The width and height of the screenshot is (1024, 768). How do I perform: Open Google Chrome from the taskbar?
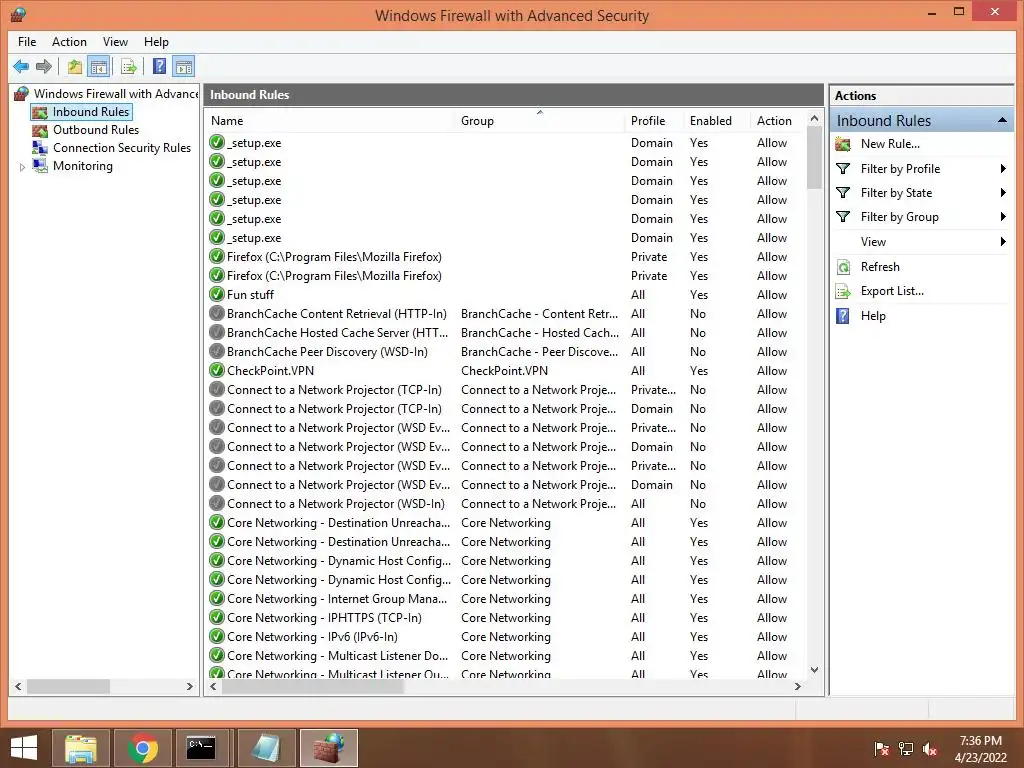142,748
